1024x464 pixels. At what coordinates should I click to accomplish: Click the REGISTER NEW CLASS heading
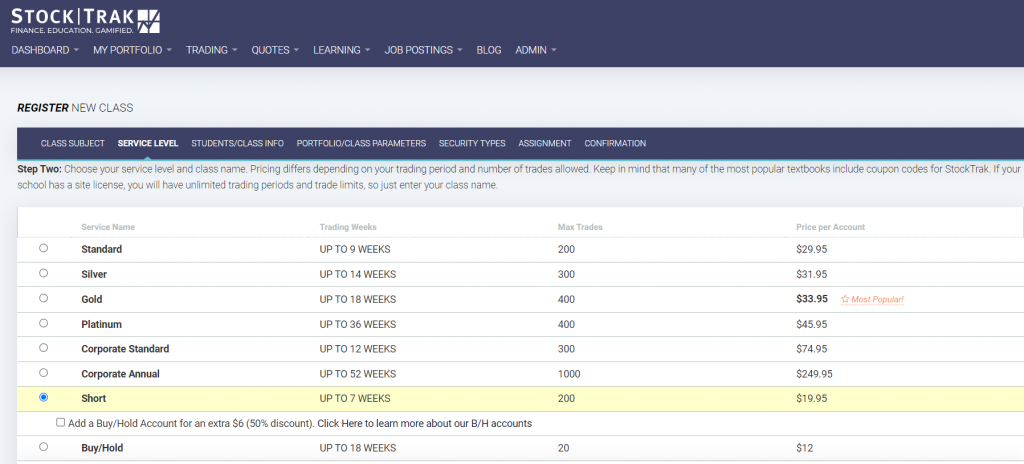point(75,108)
